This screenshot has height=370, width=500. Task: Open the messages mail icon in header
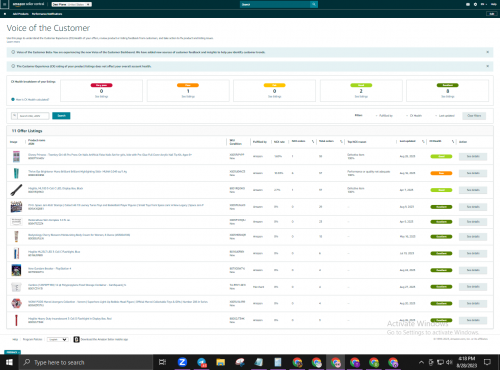468,4
